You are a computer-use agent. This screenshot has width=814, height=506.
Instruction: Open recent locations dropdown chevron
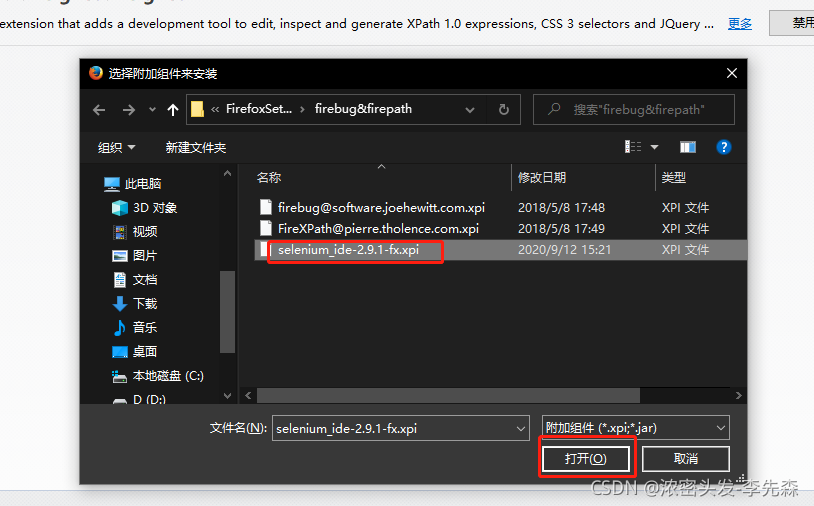click(152, 110)
